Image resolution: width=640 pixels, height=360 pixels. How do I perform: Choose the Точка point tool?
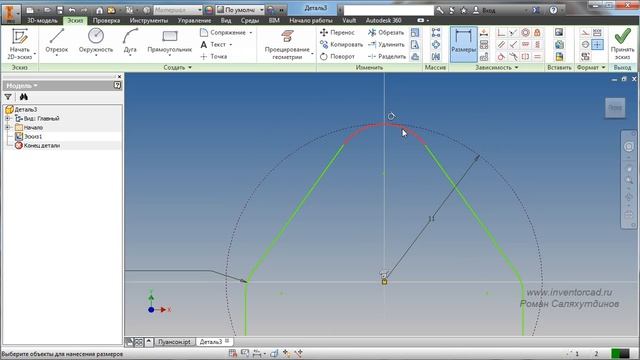pyautogui.click(x=214, y=56)
